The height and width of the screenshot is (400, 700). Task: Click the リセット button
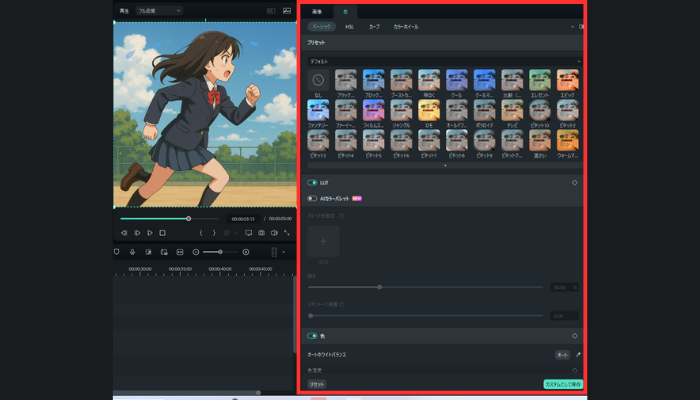(317, 384)
